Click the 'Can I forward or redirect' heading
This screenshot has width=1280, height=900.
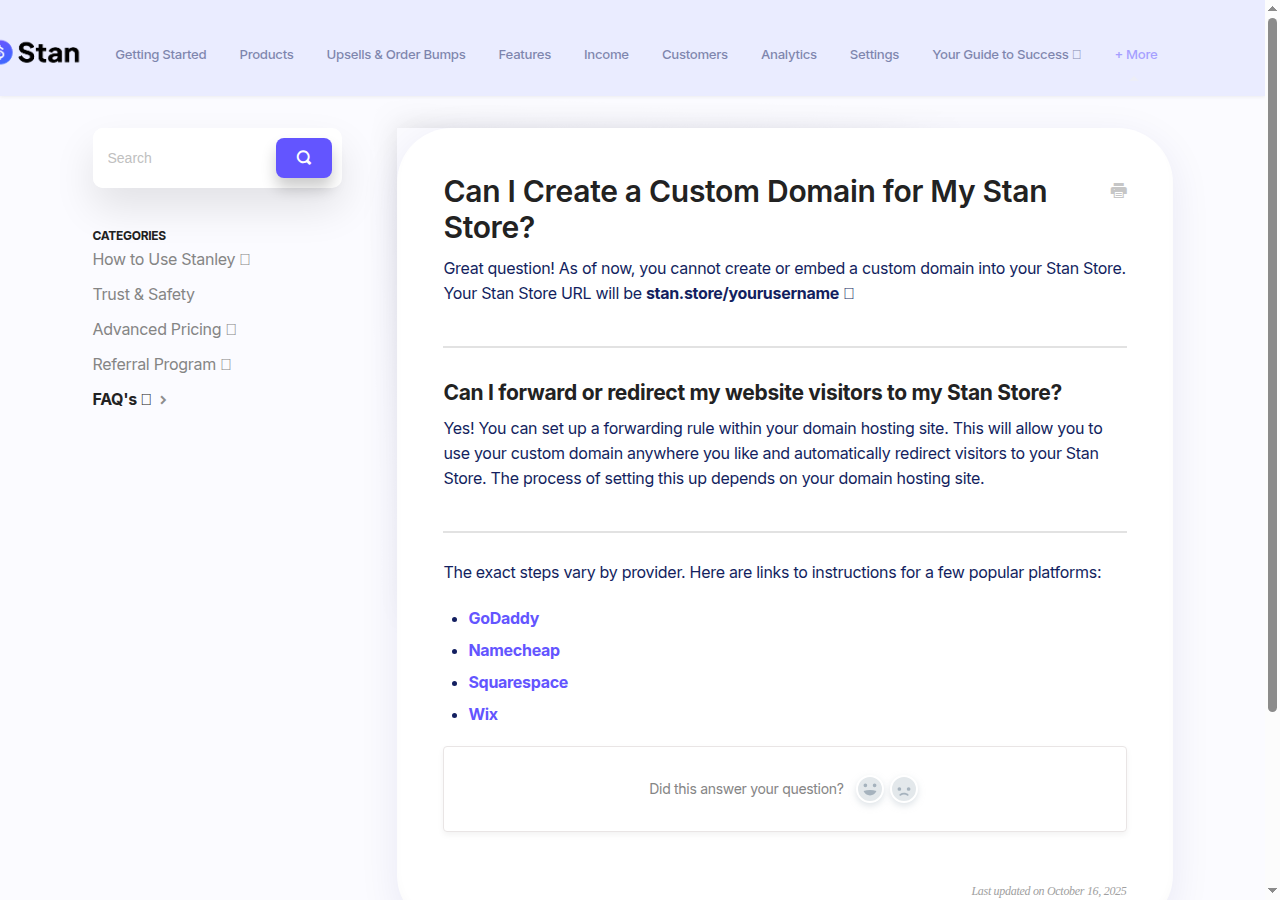coord(753,392)
